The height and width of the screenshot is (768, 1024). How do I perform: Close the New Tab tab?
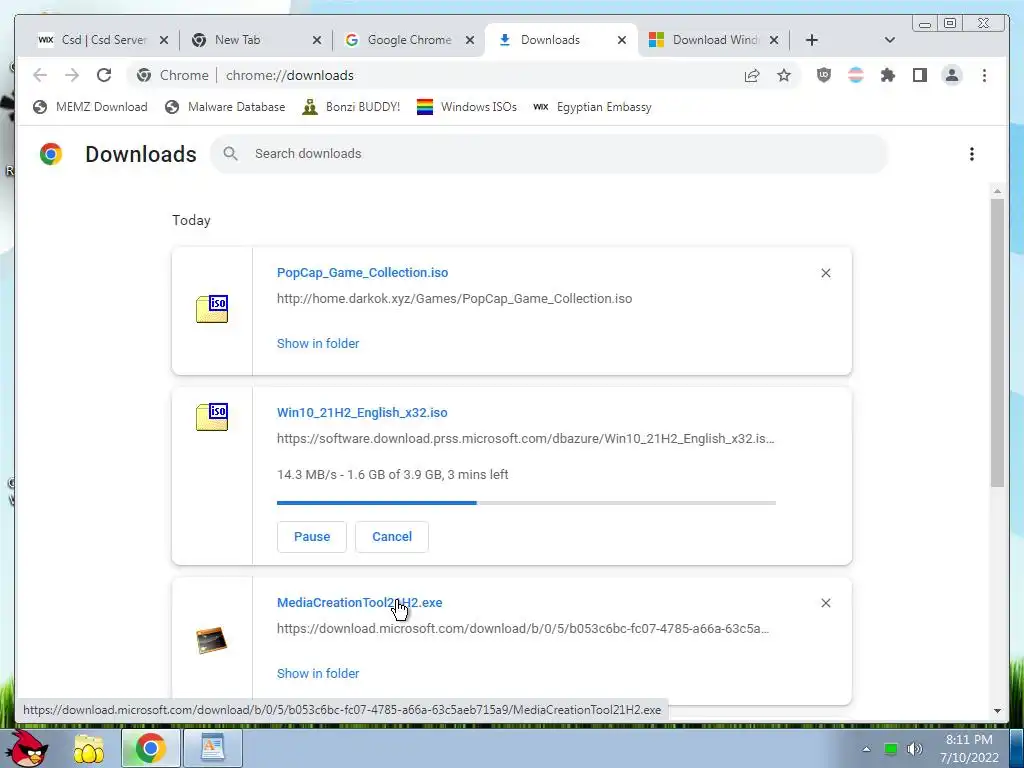point(317,40)
